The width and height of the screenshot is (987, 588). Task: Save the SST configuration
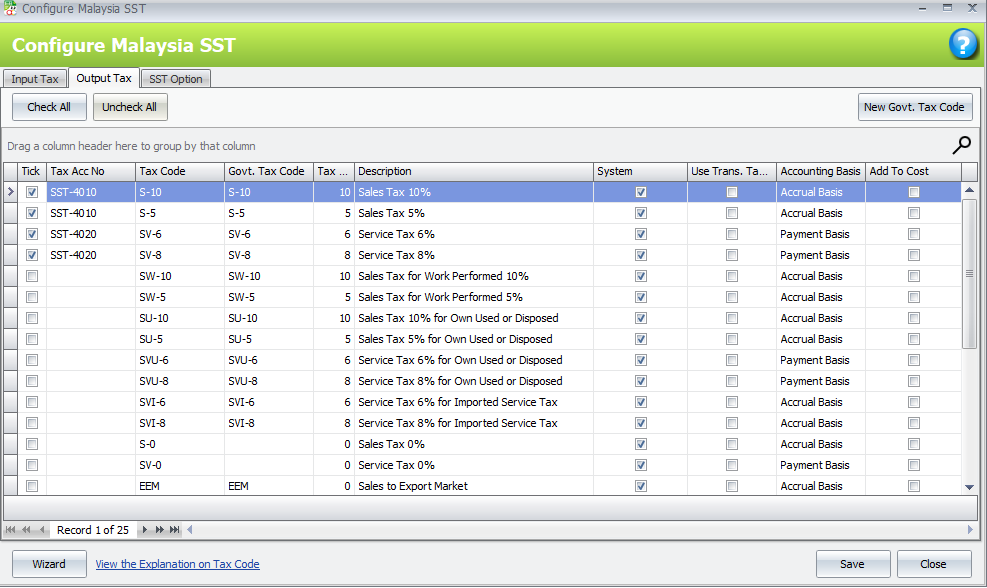(853, 564)
